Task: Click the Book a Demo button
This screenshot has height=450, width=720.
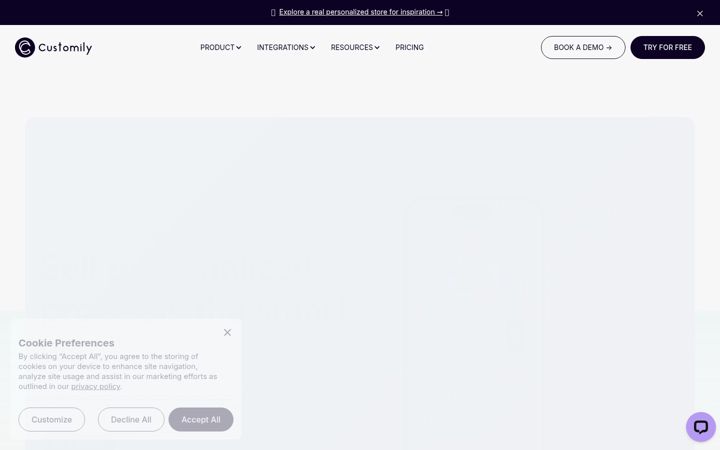Action: click(x=583, y=47)
